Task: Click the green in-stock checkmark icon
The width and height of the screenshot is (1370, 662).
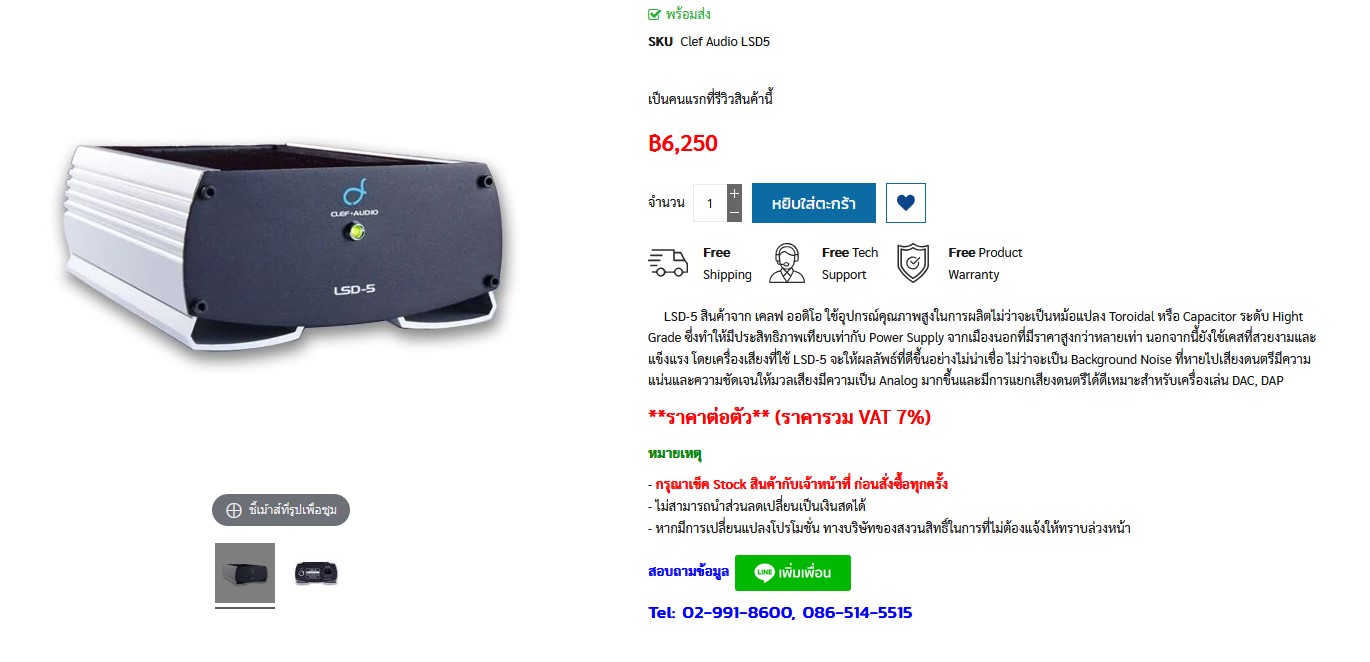Action: [x=654, y=14]
